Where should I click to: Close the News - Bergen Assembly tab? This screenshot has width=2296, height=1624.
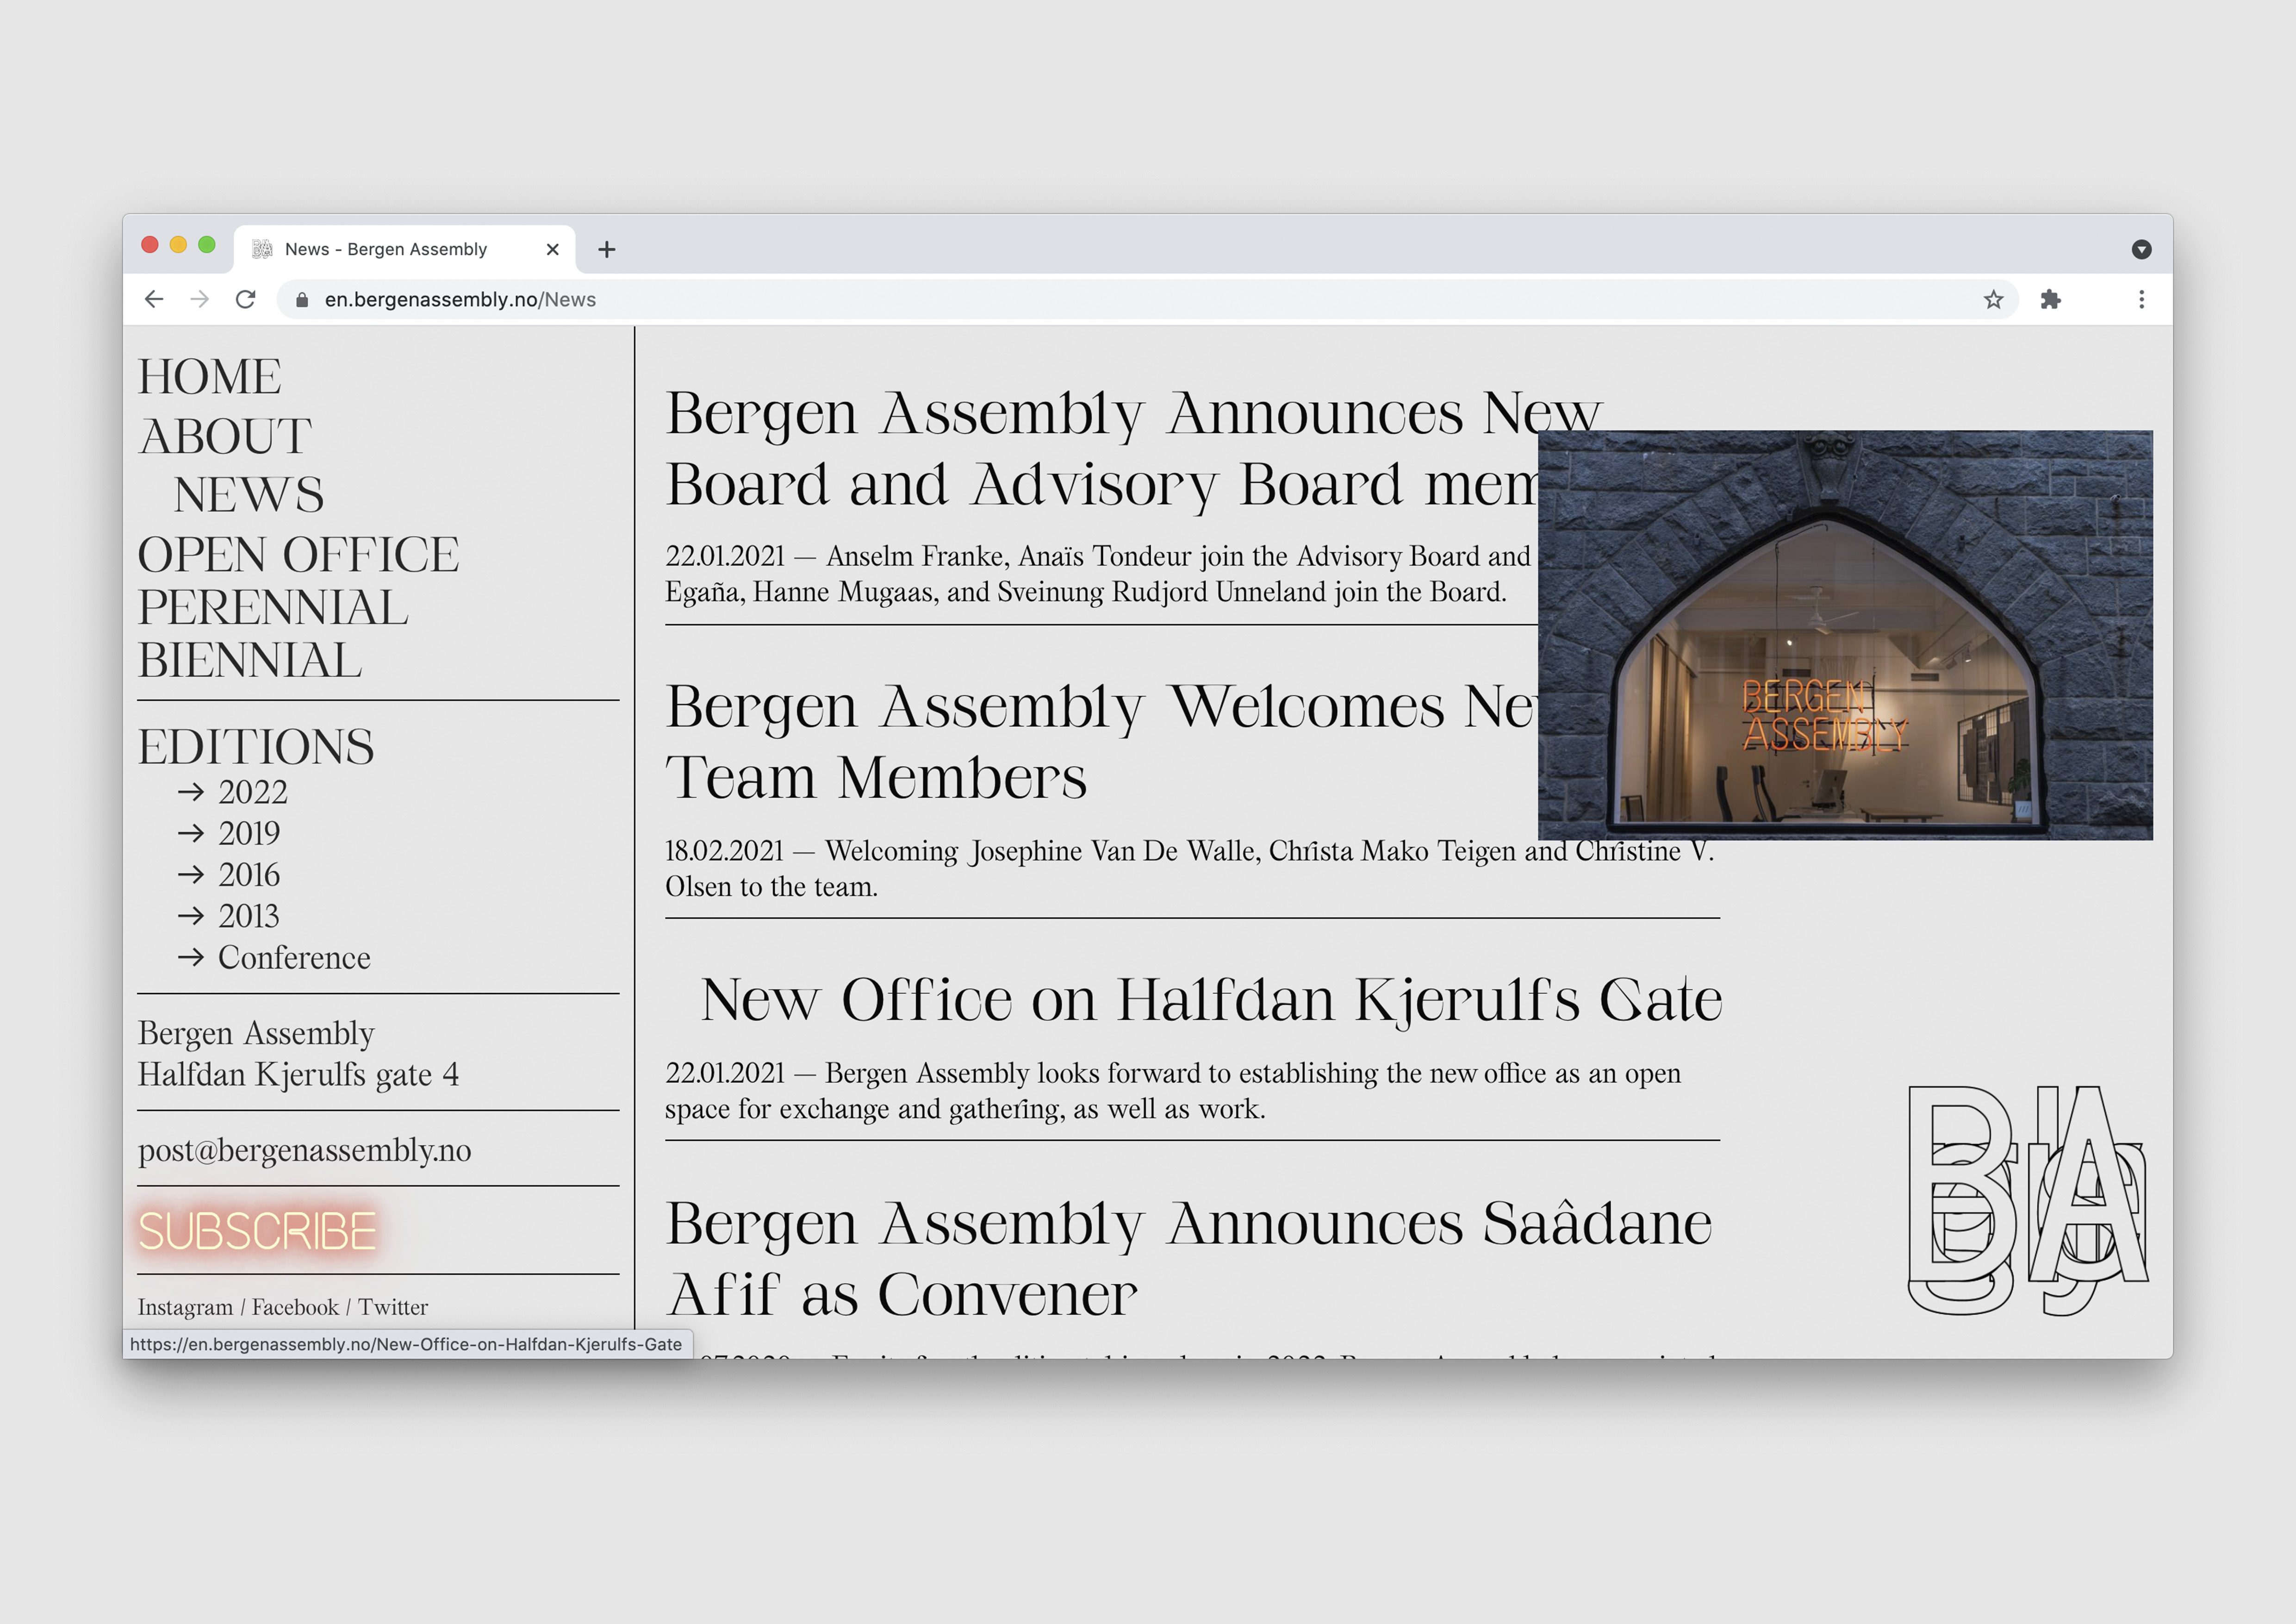coord(552,249)
